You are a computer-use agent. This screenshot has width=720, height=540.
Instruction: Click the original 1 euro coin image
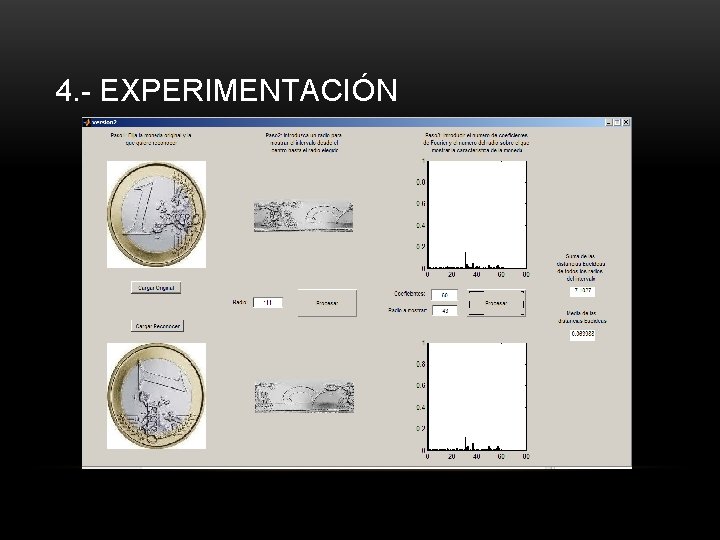click(x=157, y=214)
